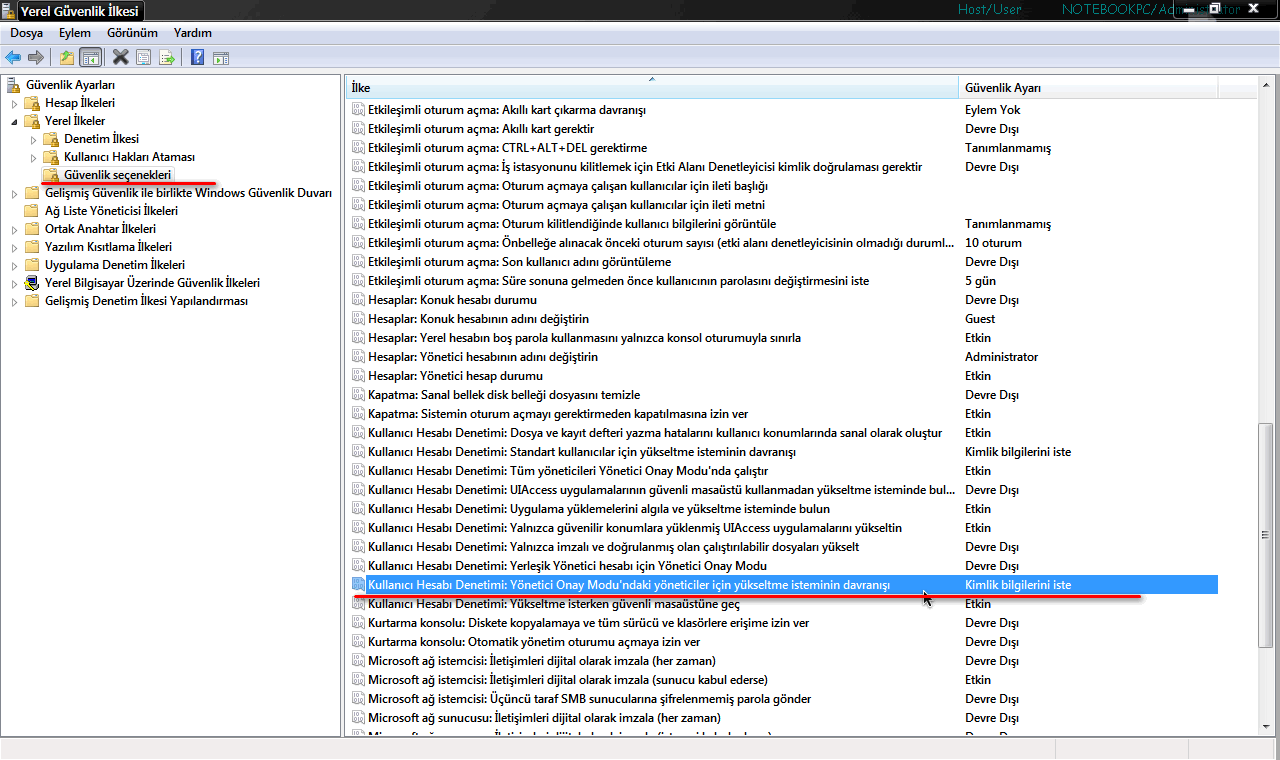
Task: Toggle the show/hide console tree toolbar icon
Action: click(90, 58)
